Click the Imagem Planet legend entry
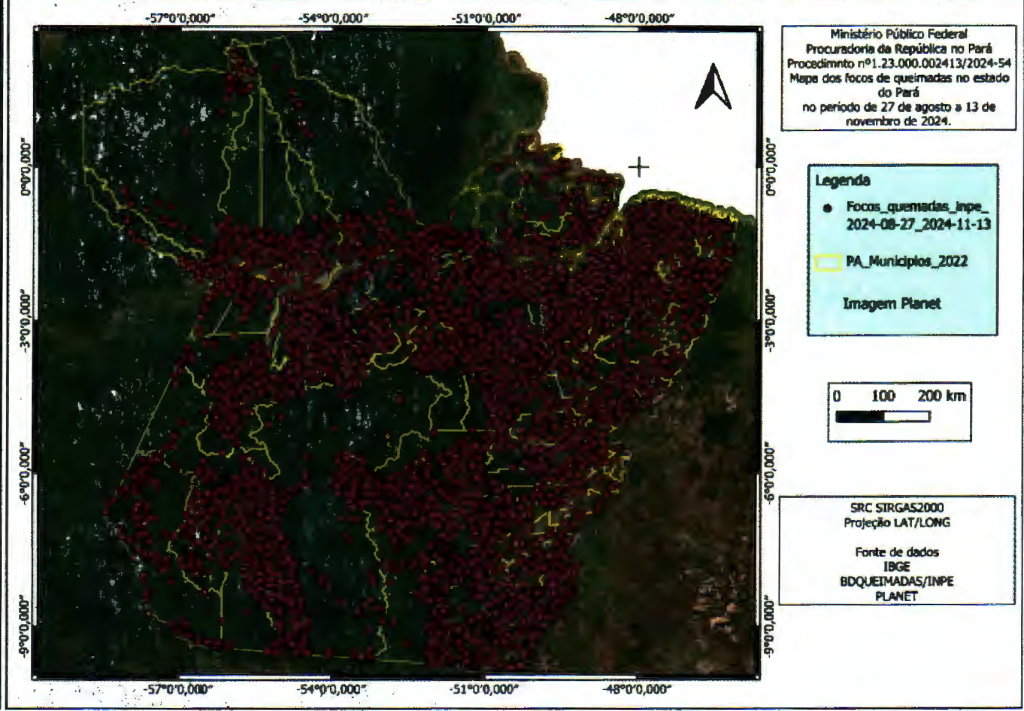This screenshot has width=1024, height=711. [x=892, y=304]
